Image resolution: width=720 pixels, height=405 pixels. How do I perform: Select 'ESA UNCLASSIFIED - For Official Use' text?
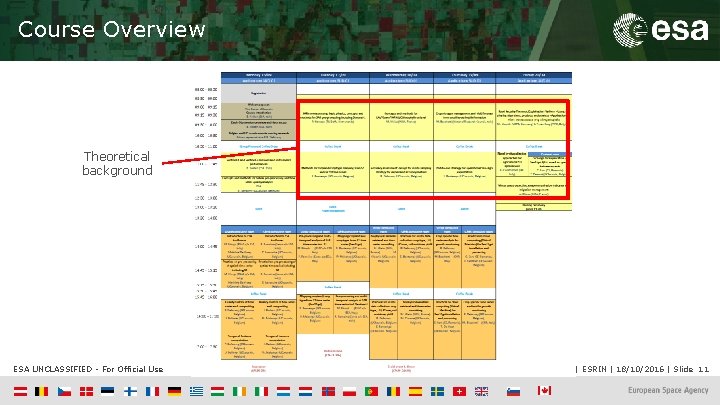[x=88, y=369]
